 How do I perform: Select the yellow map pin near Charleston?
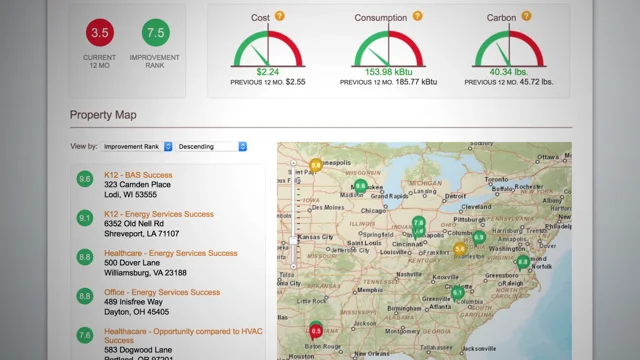coord(460,249)
